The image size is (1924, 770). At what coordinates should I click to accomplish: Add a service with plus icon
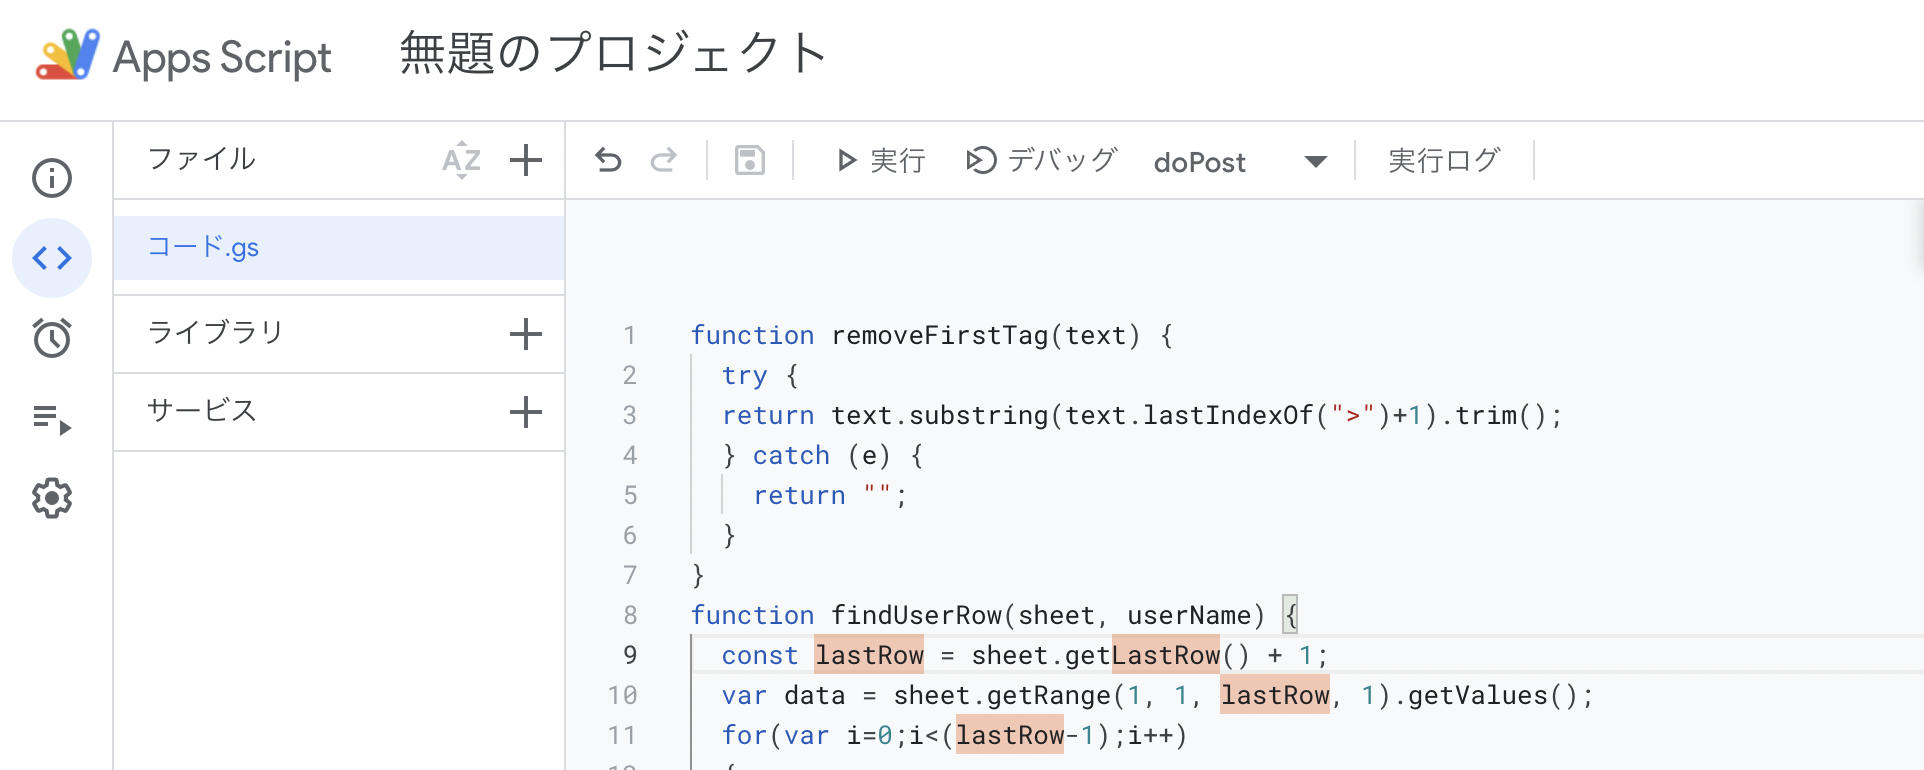click(526, 412)
